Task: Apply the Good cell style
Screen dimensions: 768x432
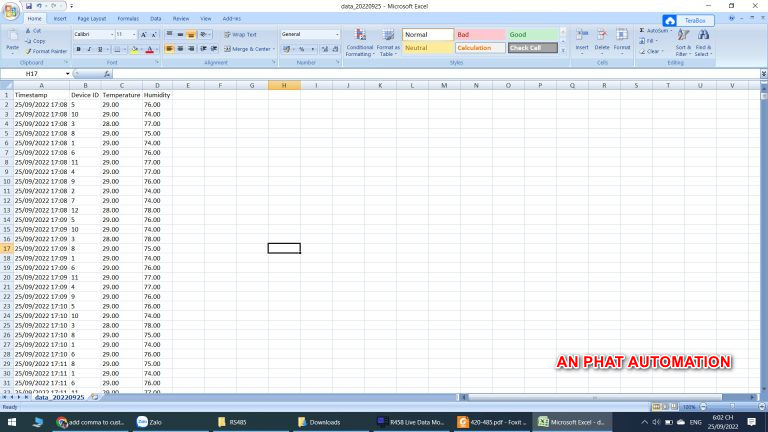Action: (x=532, y=35)
